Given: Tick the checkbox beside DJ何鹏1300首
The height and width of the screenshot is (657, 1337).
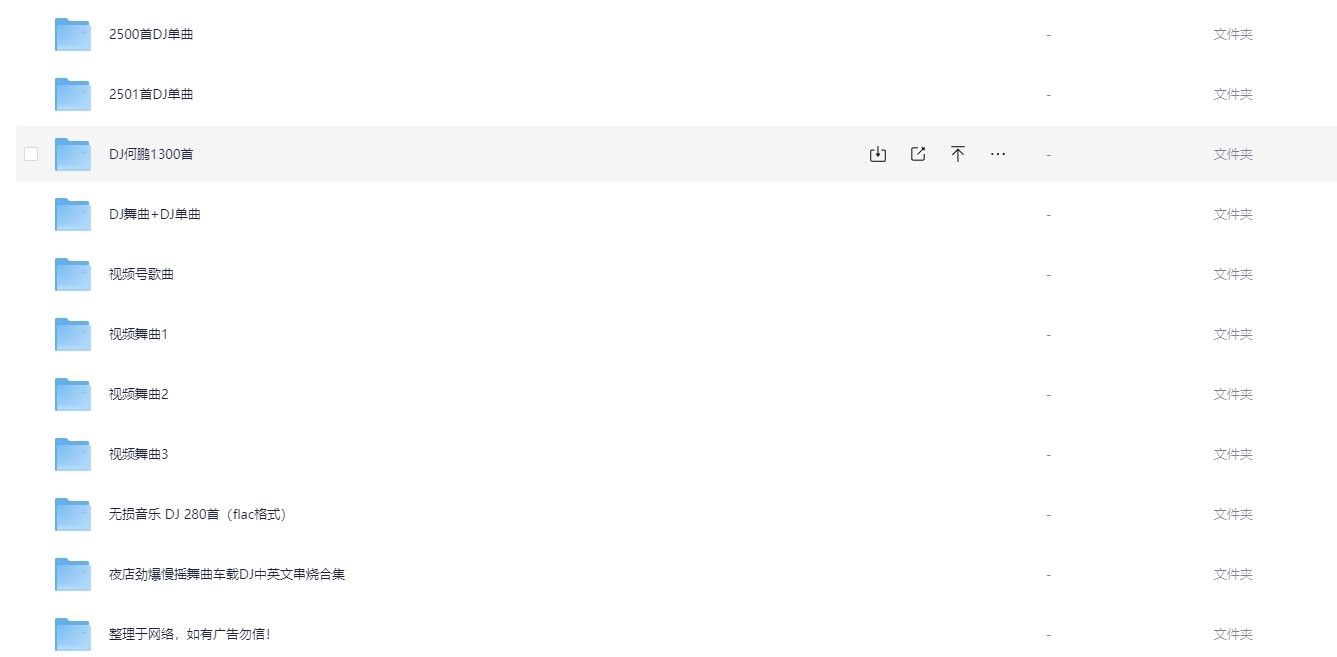Looking at the screenshot, I should [x=31, y=154].
